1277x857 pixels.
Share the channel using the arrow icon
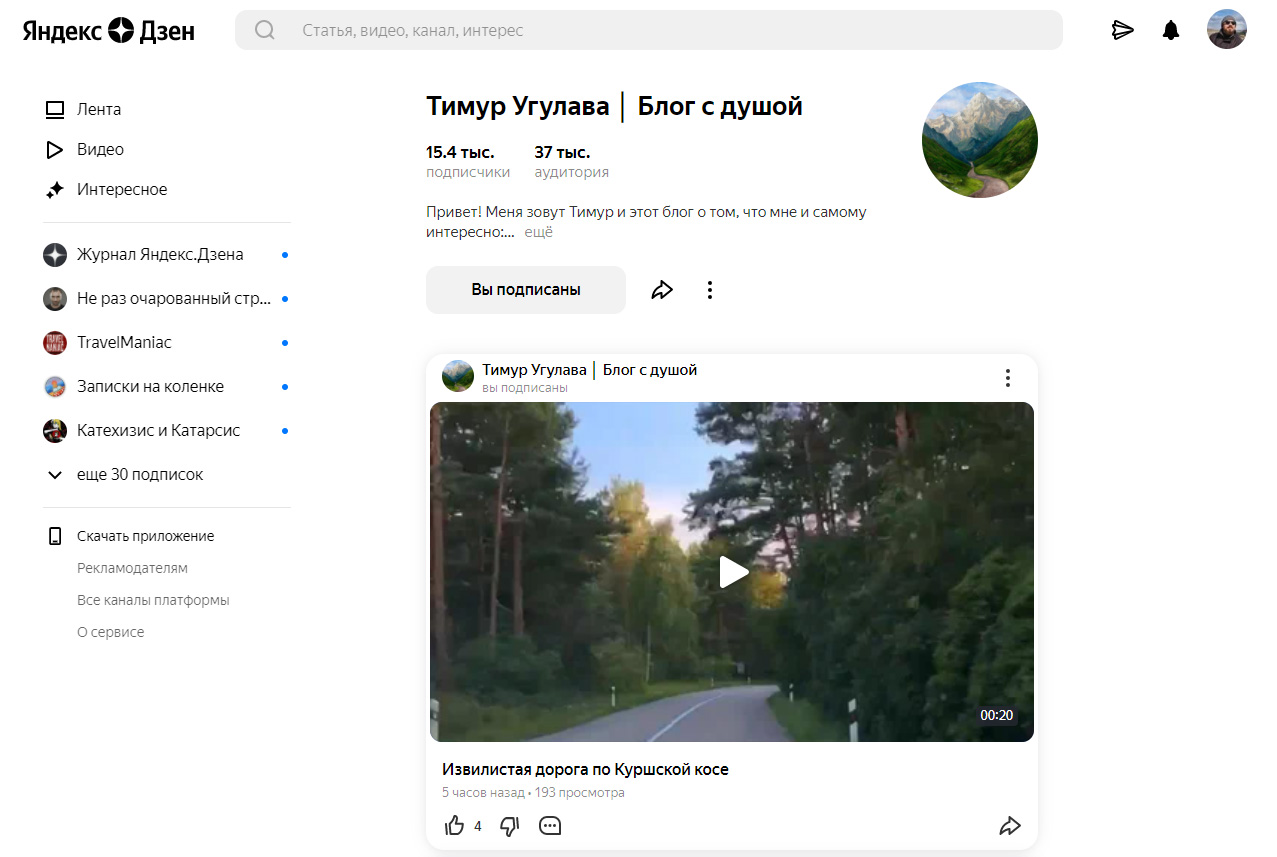pos(662,290)
